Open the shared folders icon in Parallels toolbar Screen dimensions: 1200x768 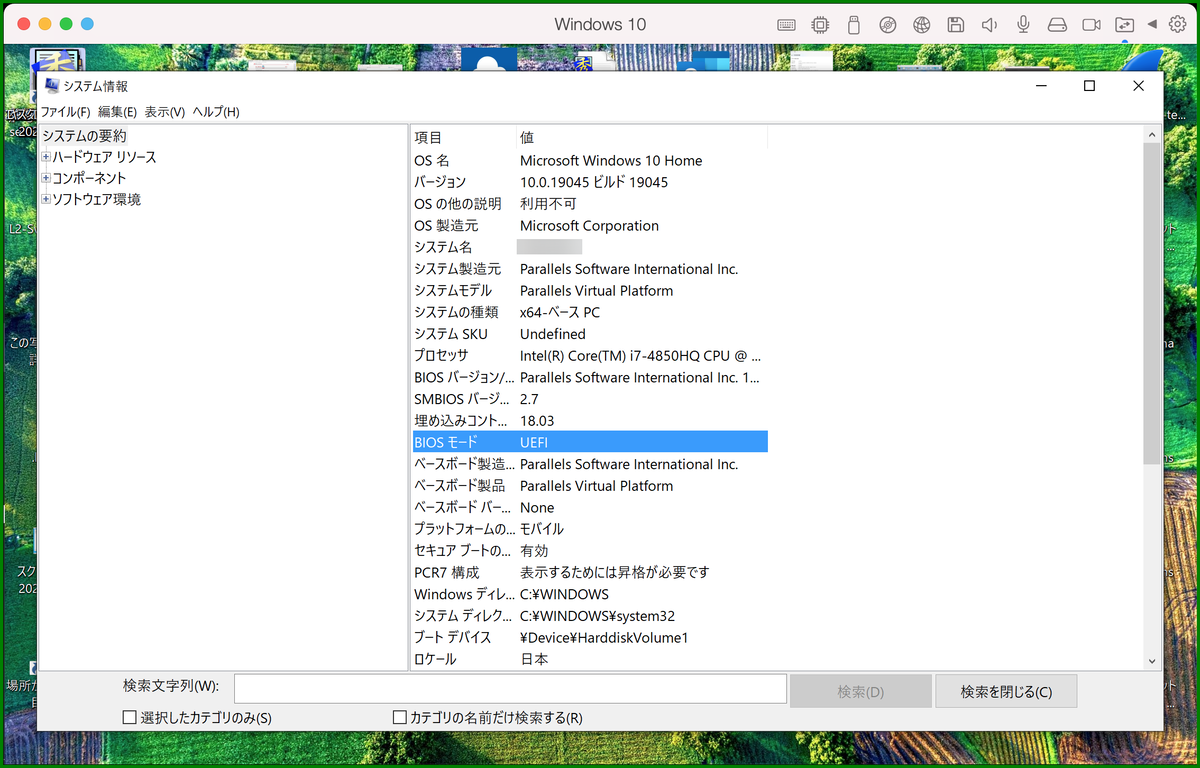pyautogui.click(x=1125, y=25)
